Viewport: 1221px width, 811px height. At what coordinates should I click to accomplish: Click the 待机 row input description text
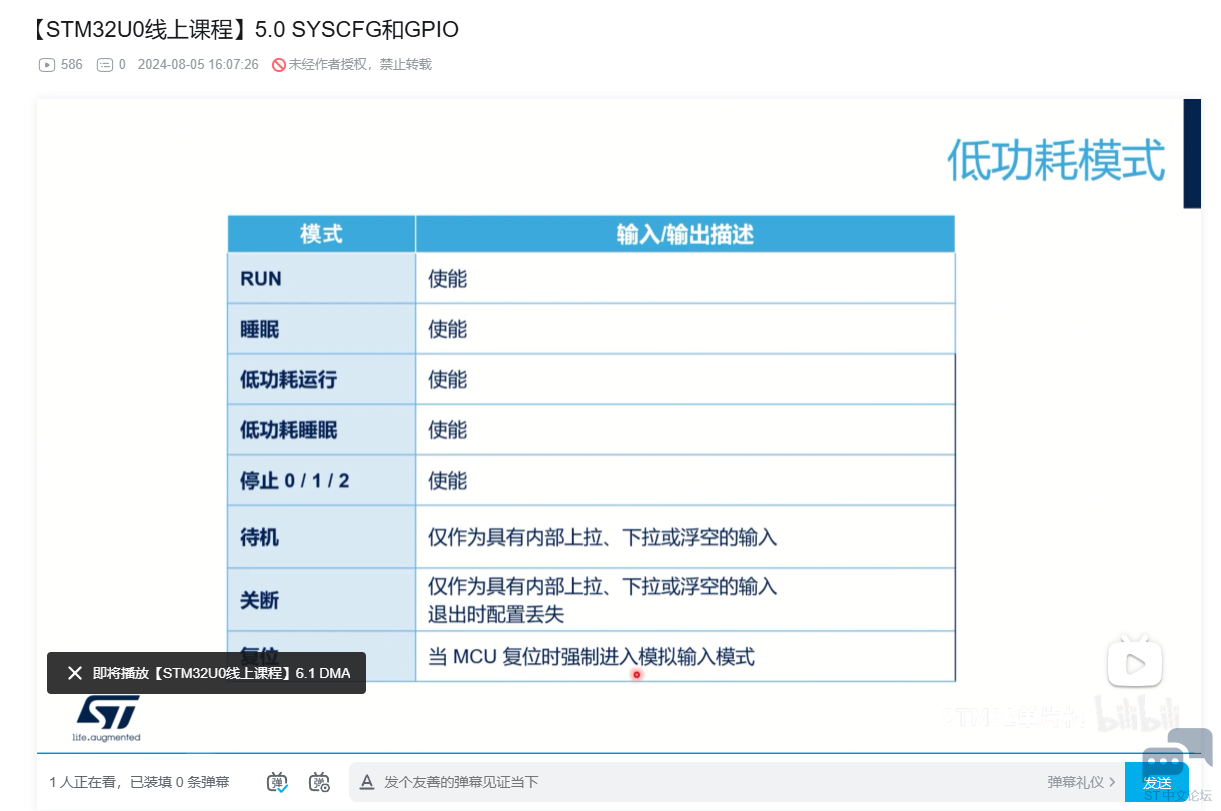602,537
